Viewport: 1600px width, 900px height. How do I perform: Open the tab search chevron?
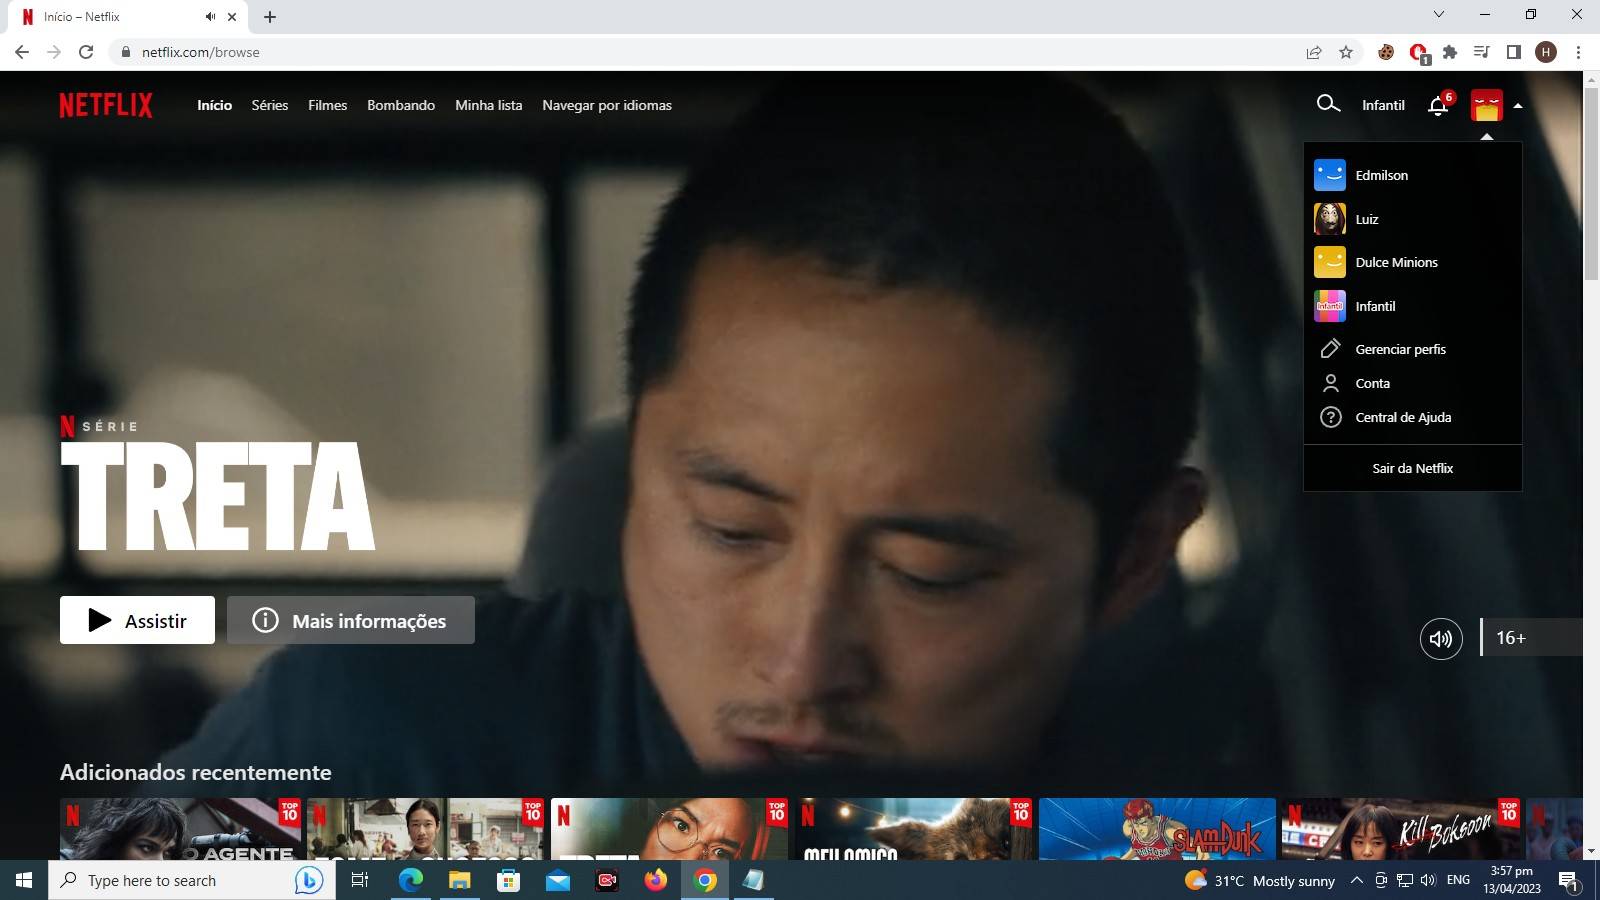pyautogui.click(x=1439, y=15)
